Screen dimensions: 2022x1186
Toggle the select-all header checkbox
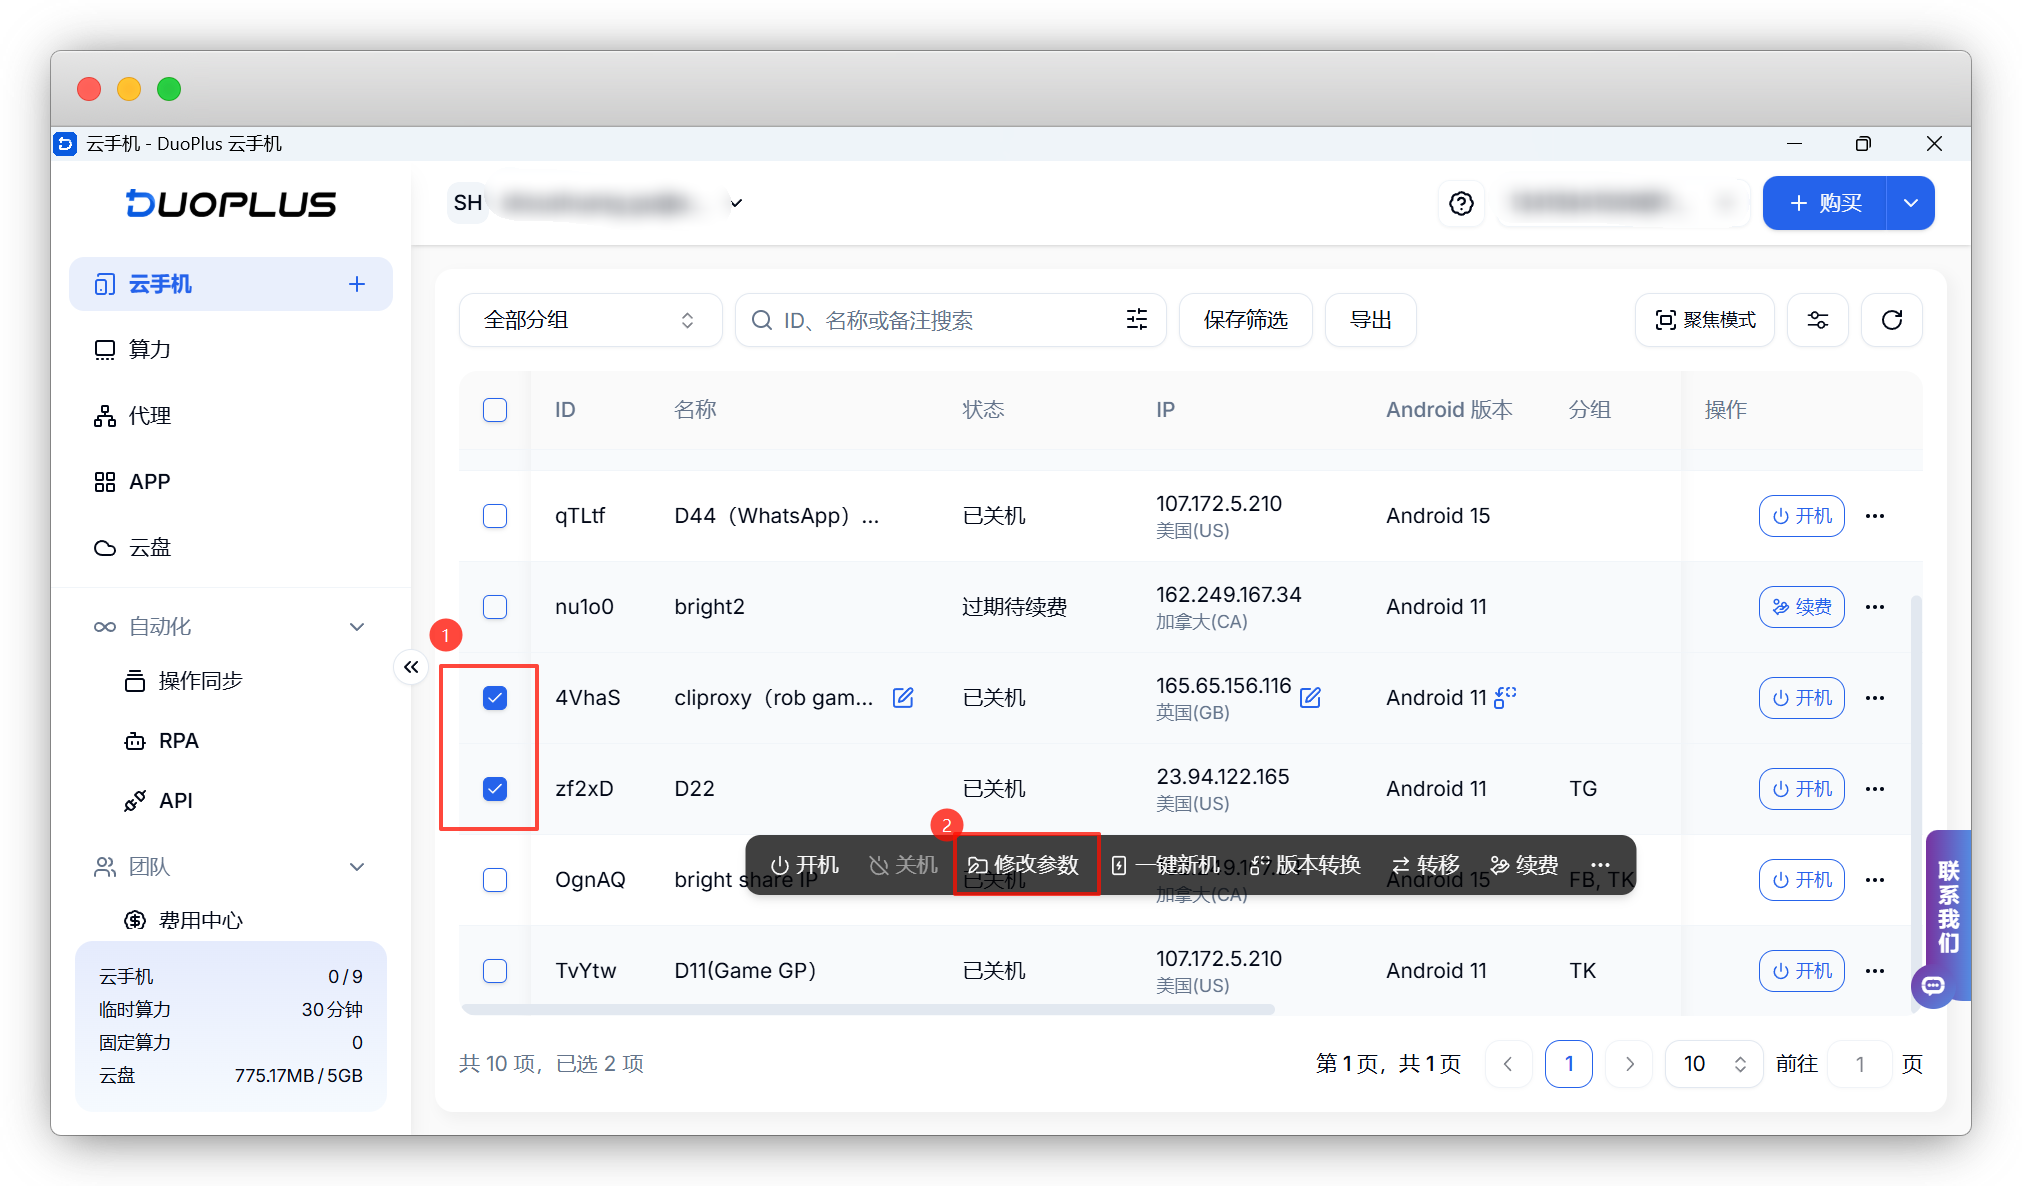(495, 410)
